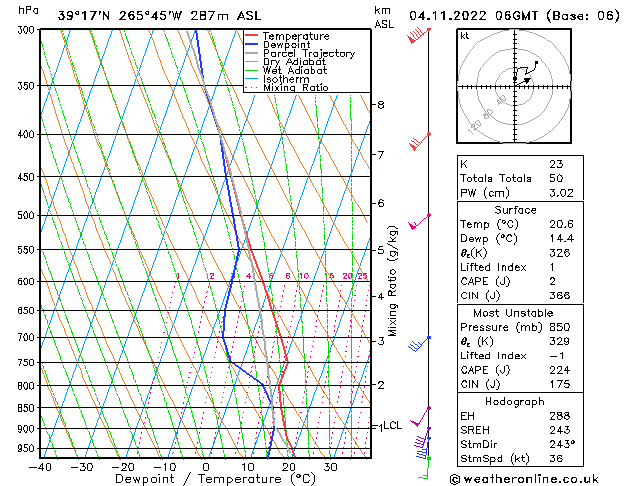Click the station coordinates '39°17'N 265°45'W 287m ASL'
629x486 pixels.
coord(159,16)
